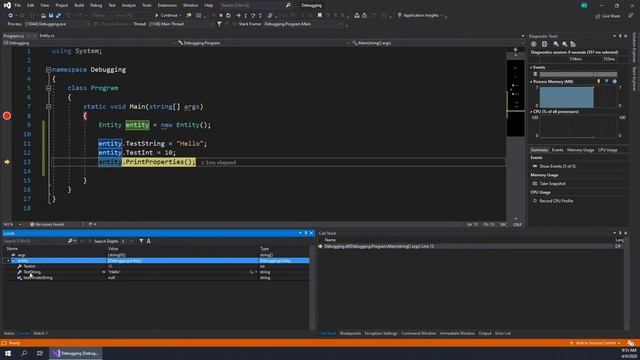640x360 pixels.
Task: Collapse the Events section in Diagnostic Tools
Action: click(531, 67)
